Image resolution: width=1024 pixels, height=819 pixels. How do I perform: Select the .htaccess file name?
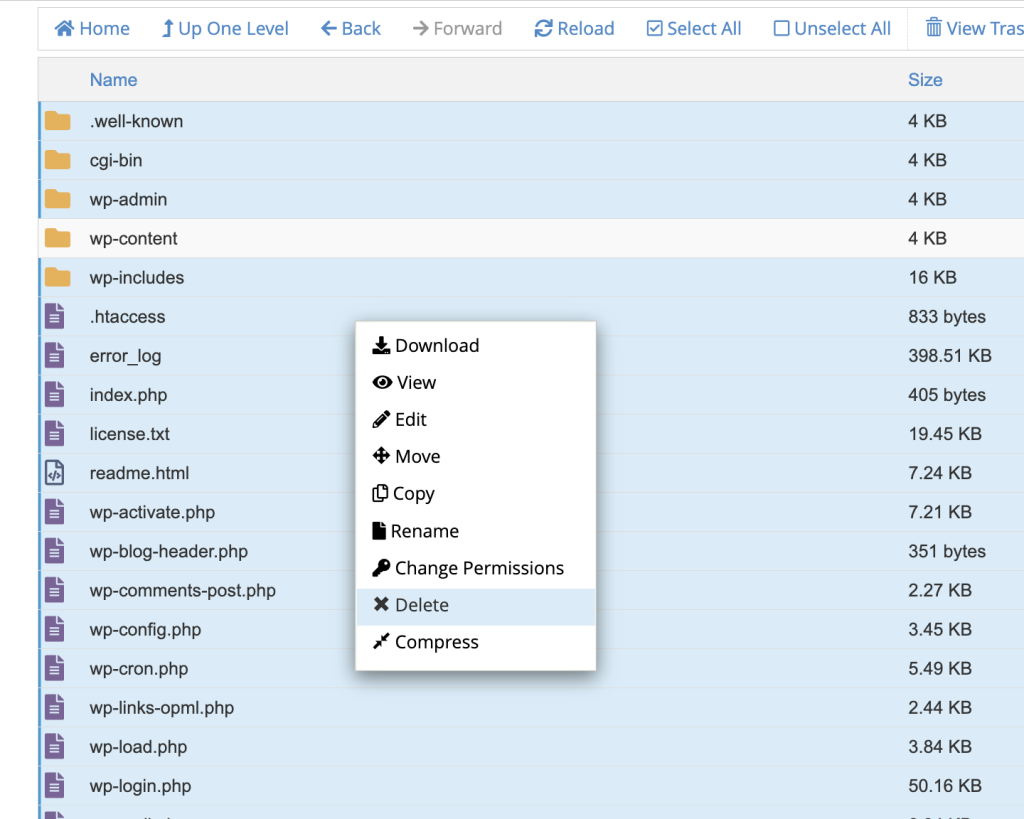click(127, 317)
